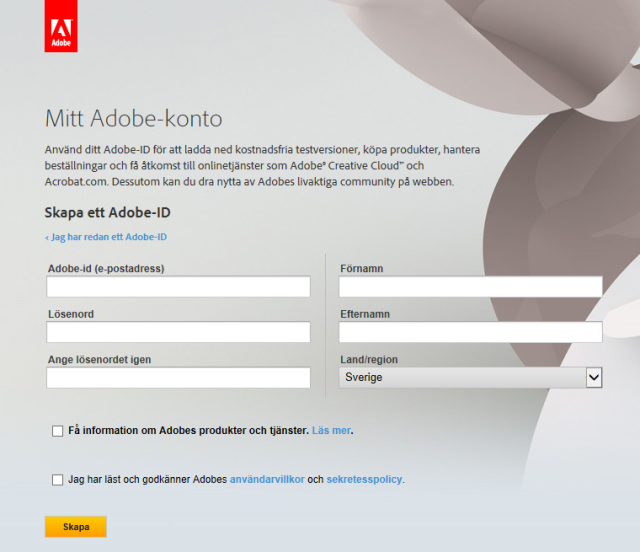Open the Land/region dropdown showing Sverige
Viewport: 640px width, 552px height.
(x=470, y=377)
